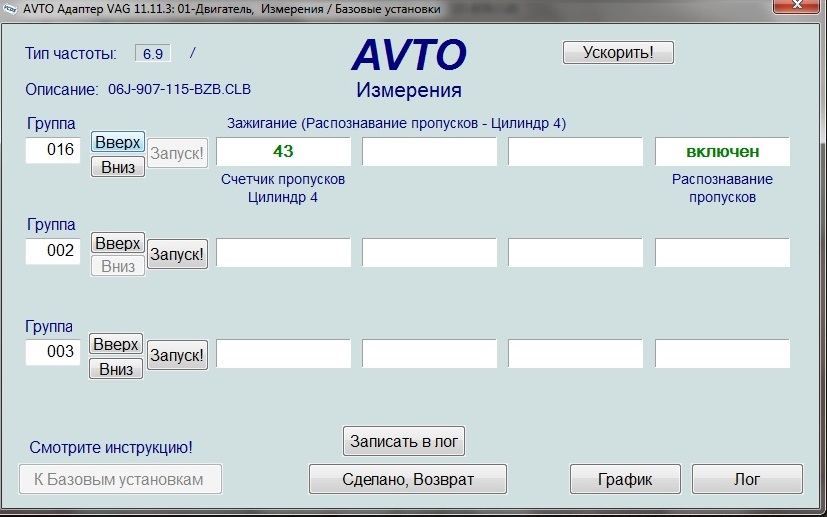The height and width of the screenshot is (517, 827).
Task: Open the График view
Action: pyautogui.click(x=625, y=479)
